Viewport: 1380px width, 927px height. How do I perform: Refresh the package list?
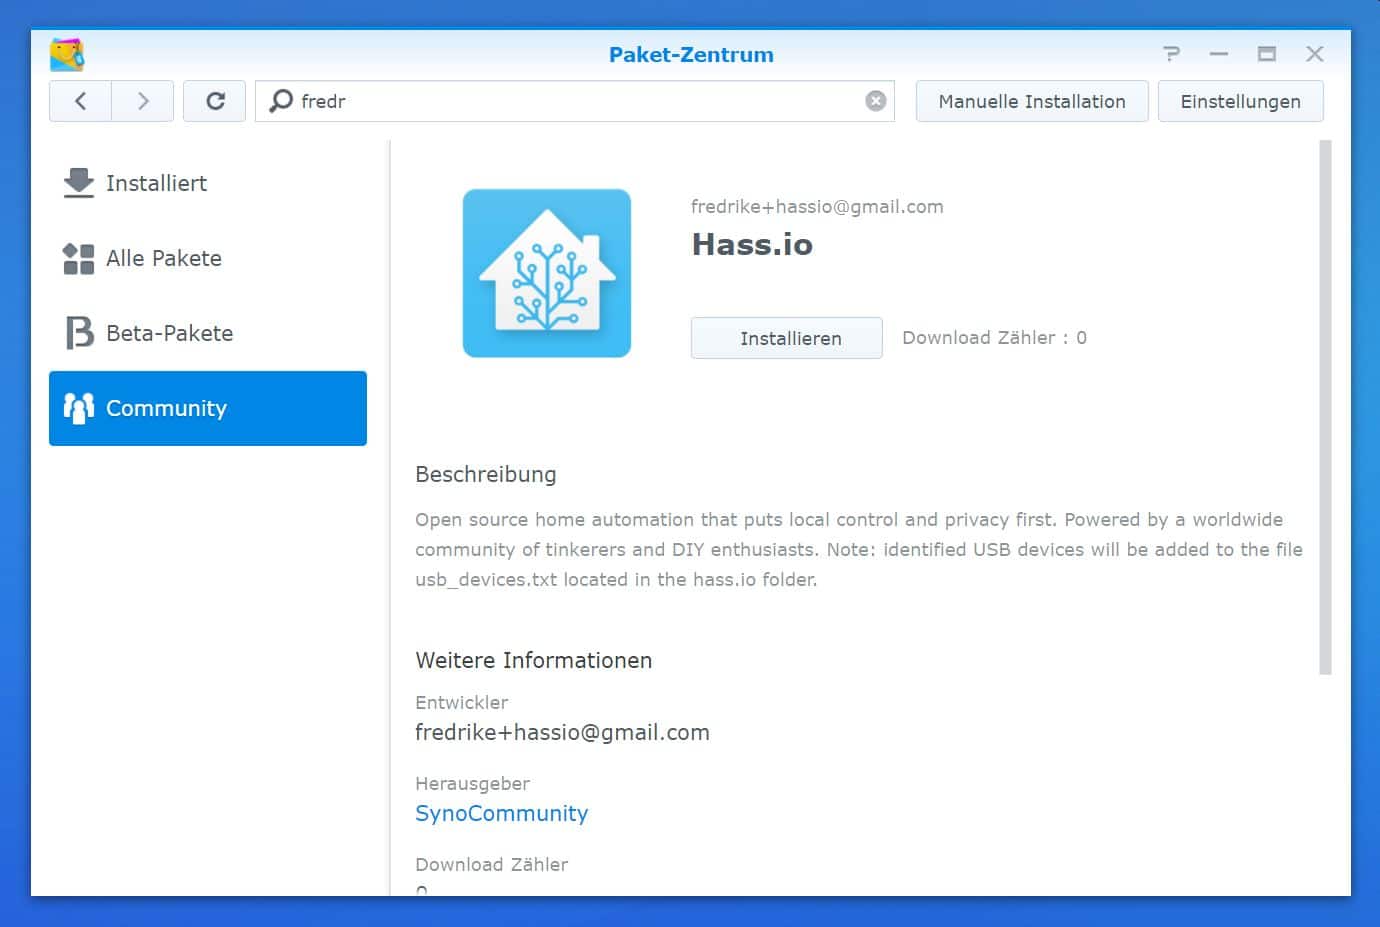click(x=215, y=101)
